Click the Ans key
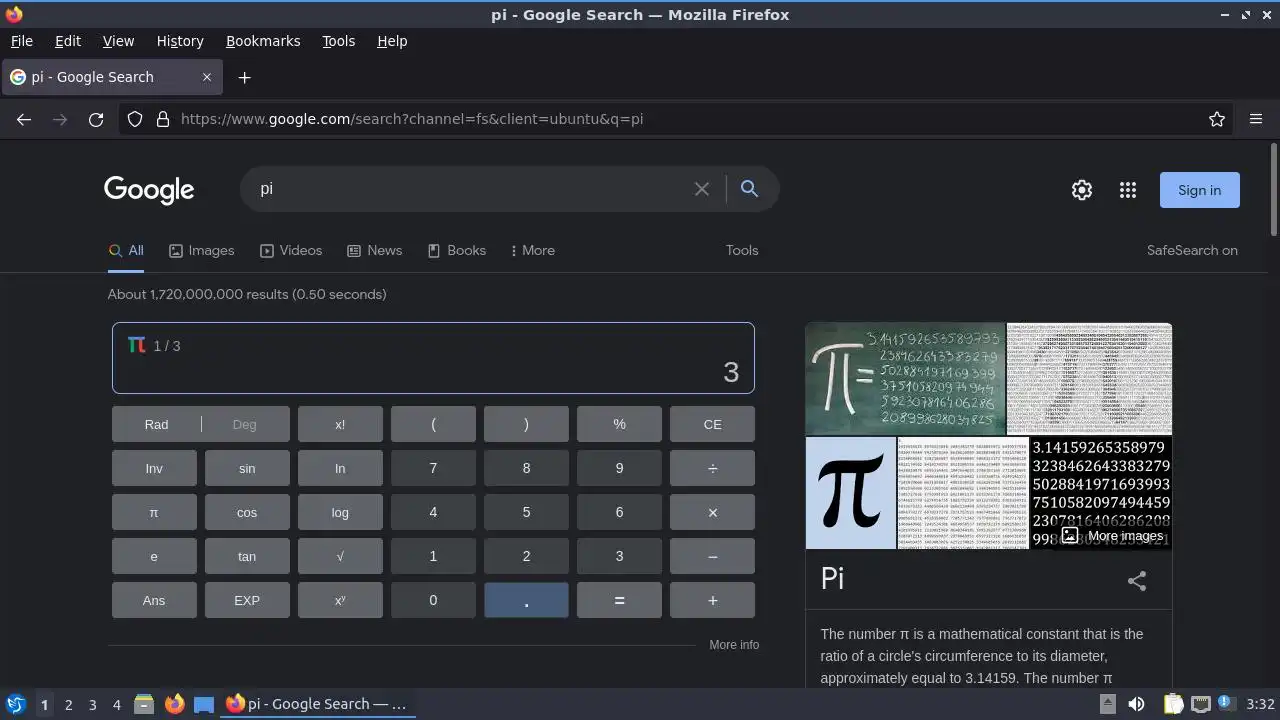This screenshot has height=720, width=1280. point(154,600)
